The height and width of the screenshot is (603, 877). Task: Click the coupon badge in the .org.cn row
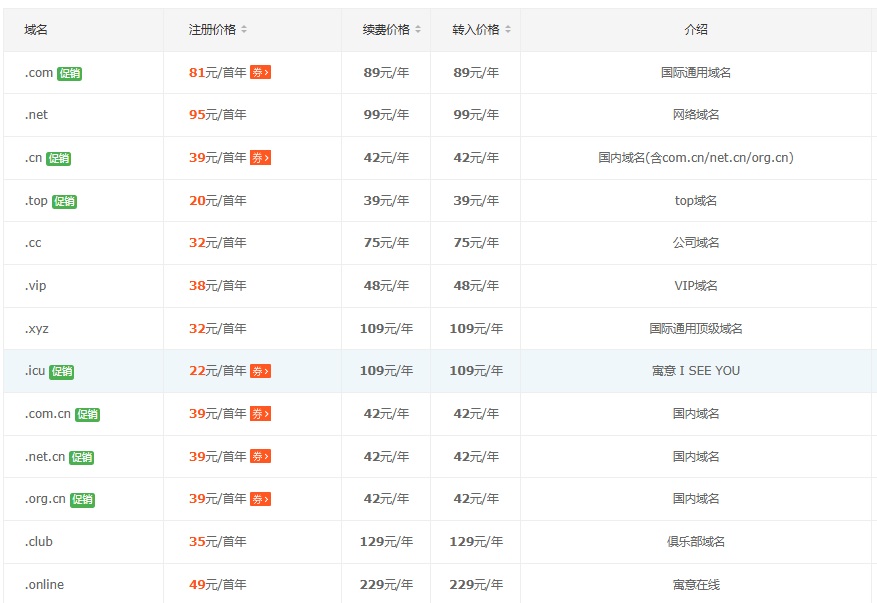[260, 499]
